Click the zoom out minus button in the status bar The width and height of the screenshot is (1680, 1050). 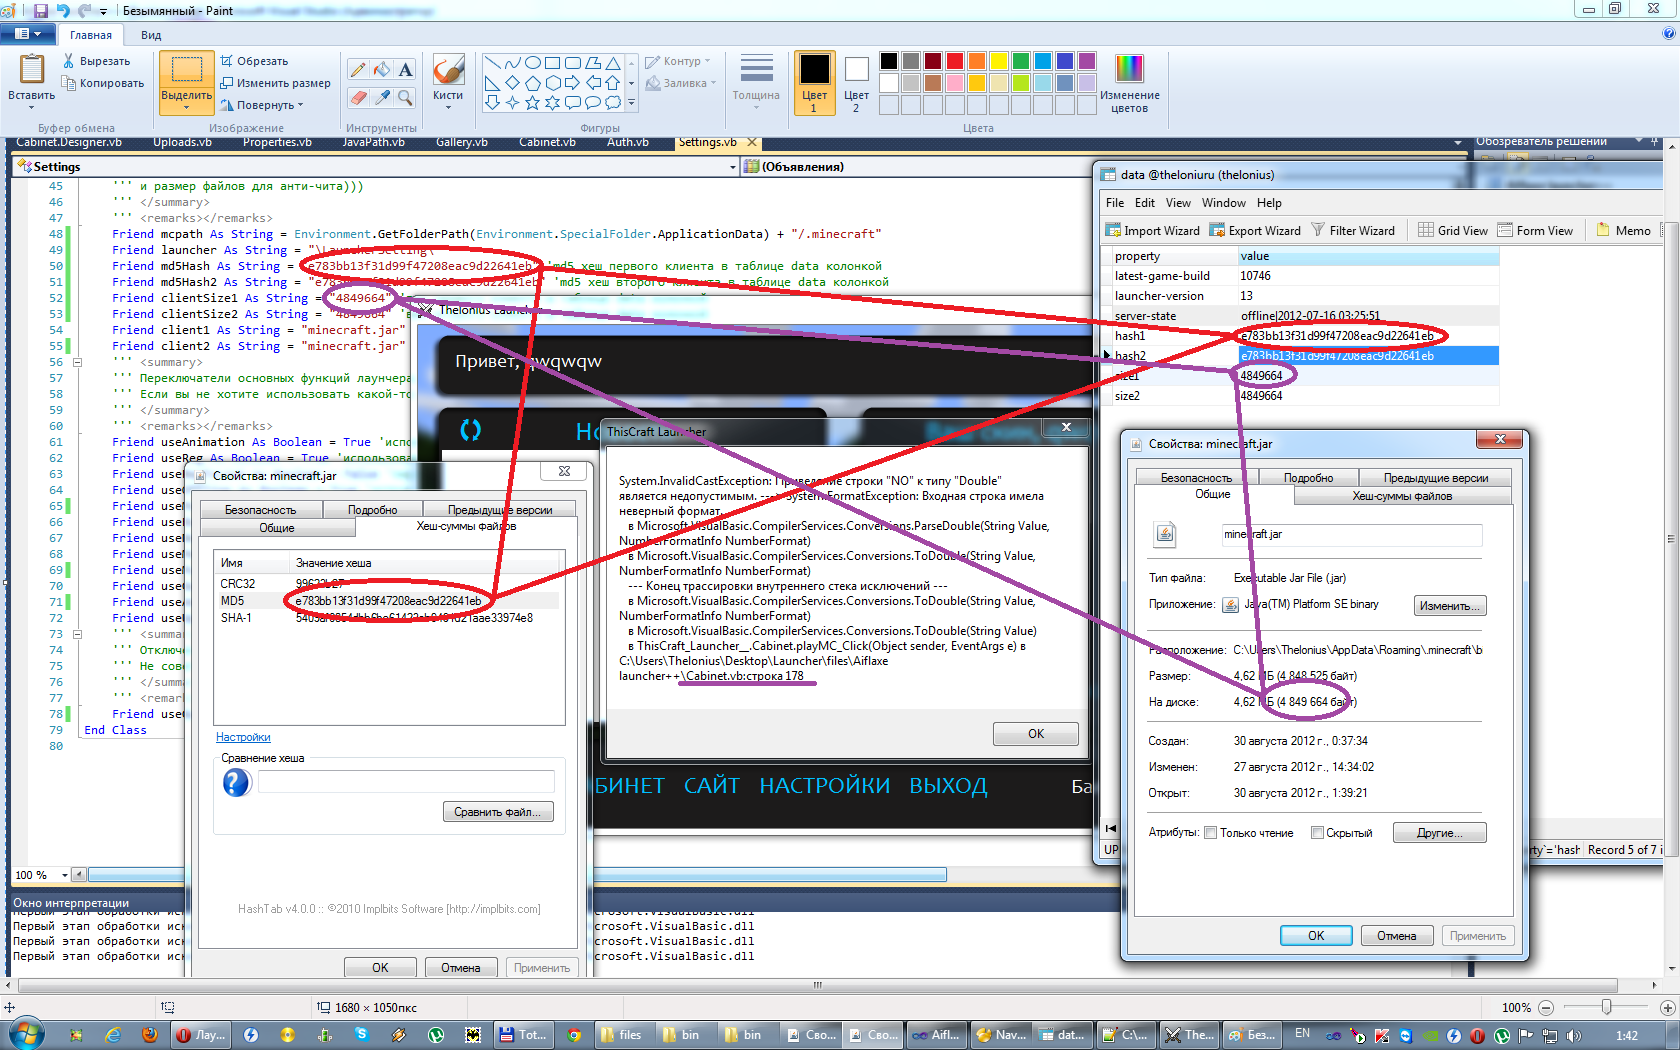click(x=1545, y=1007)
